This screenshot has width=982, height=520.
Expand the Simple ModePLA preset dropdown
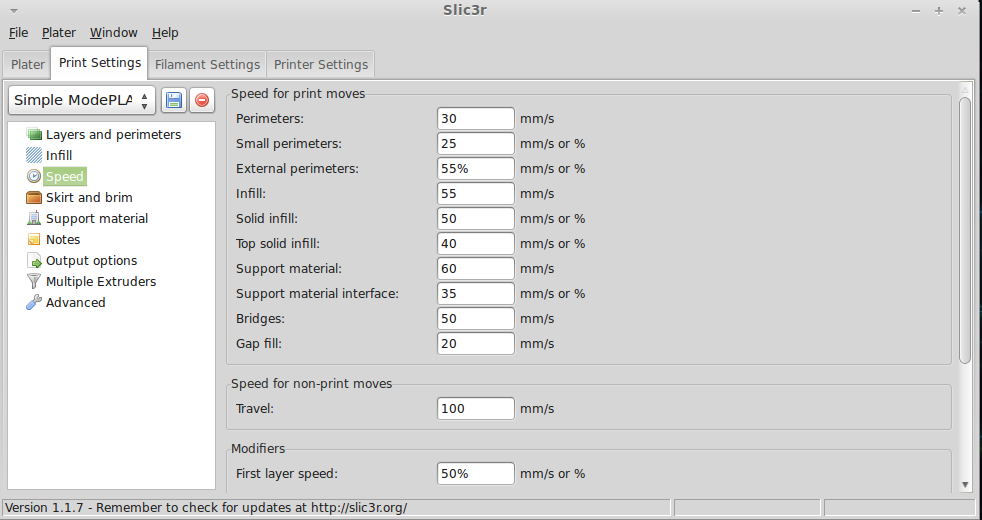pyautogui.click(x=82, y=100)
